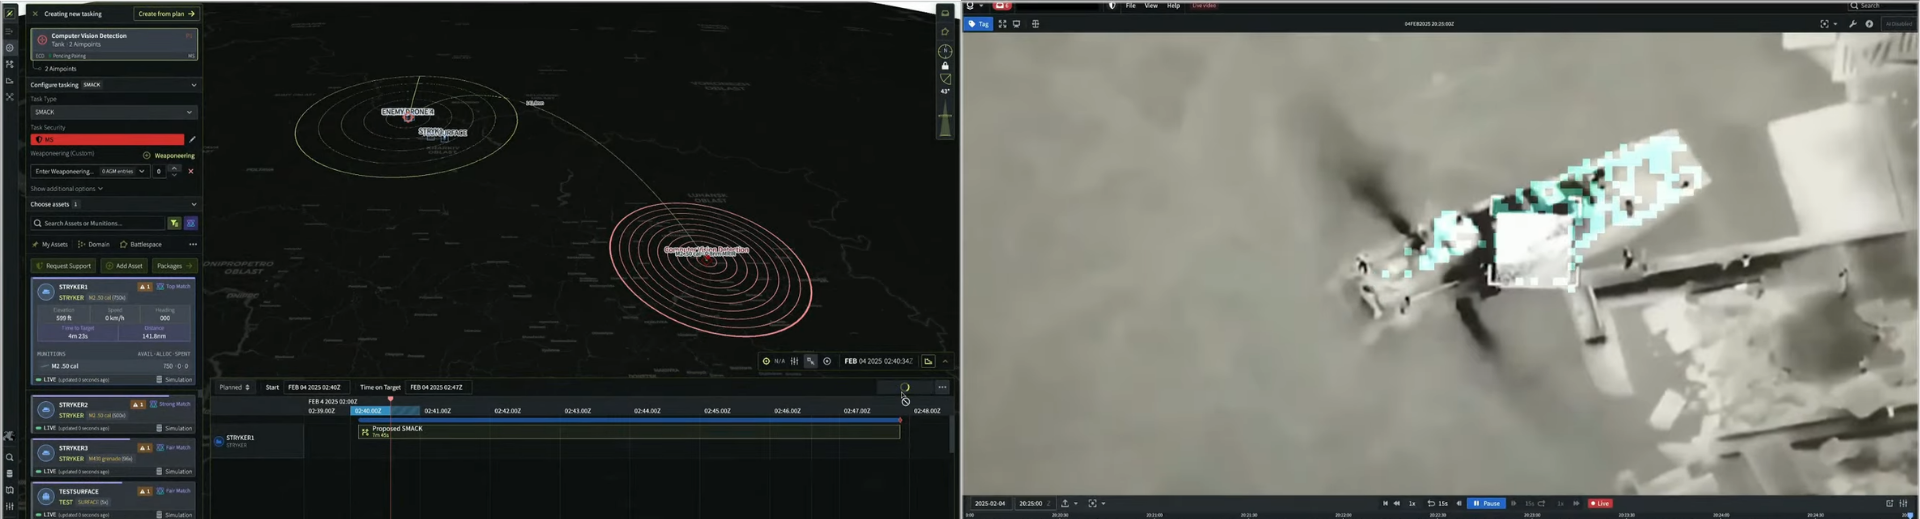Image resolution: width=1920 pixels, height=519 pixels.
Task: Switch to the Domain tab
Action: pyautogui.click(x=94, y=244)
